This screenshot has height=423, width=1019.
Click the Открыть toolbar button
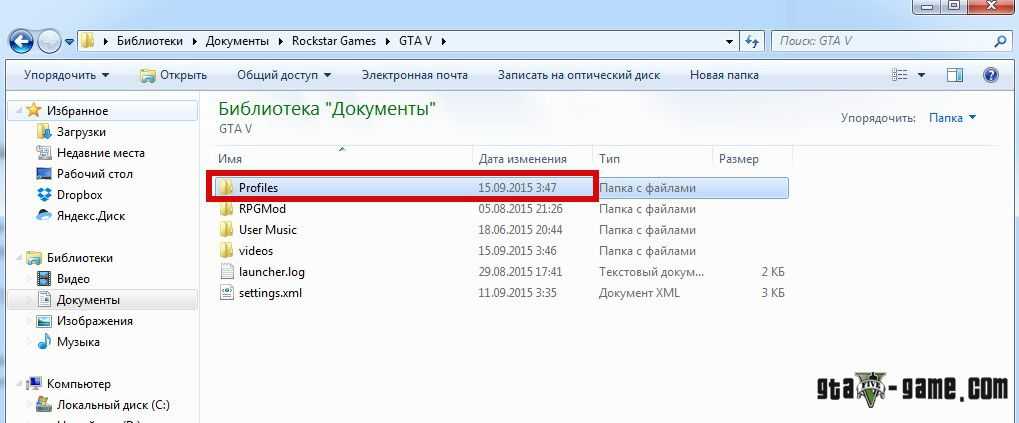(x=173, y=75)
